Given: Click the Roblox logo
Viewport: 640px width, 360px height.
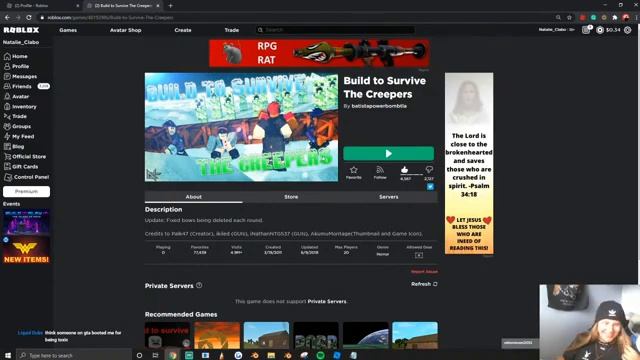Looking at the screenshot, I should click(x=21, y=30).
